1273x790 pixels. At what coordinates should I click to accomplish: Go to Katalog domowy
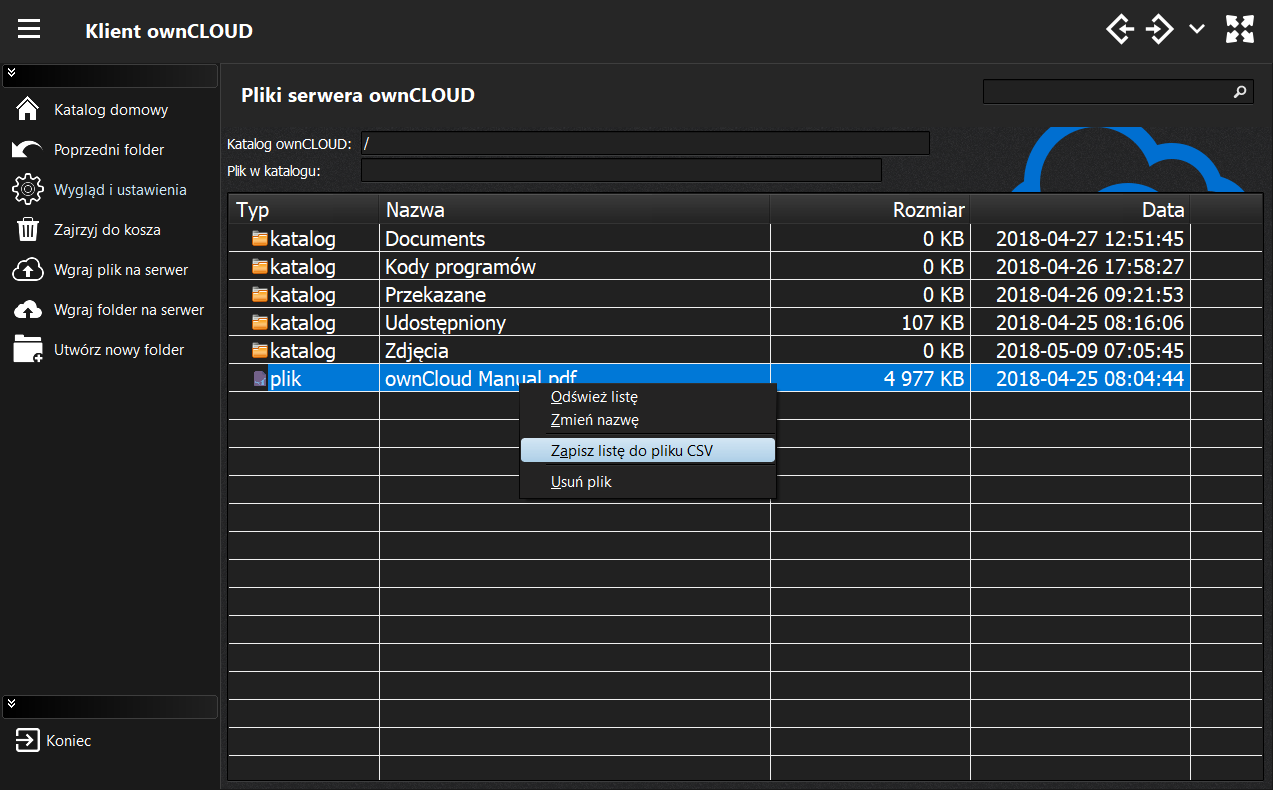pos(111,110)
